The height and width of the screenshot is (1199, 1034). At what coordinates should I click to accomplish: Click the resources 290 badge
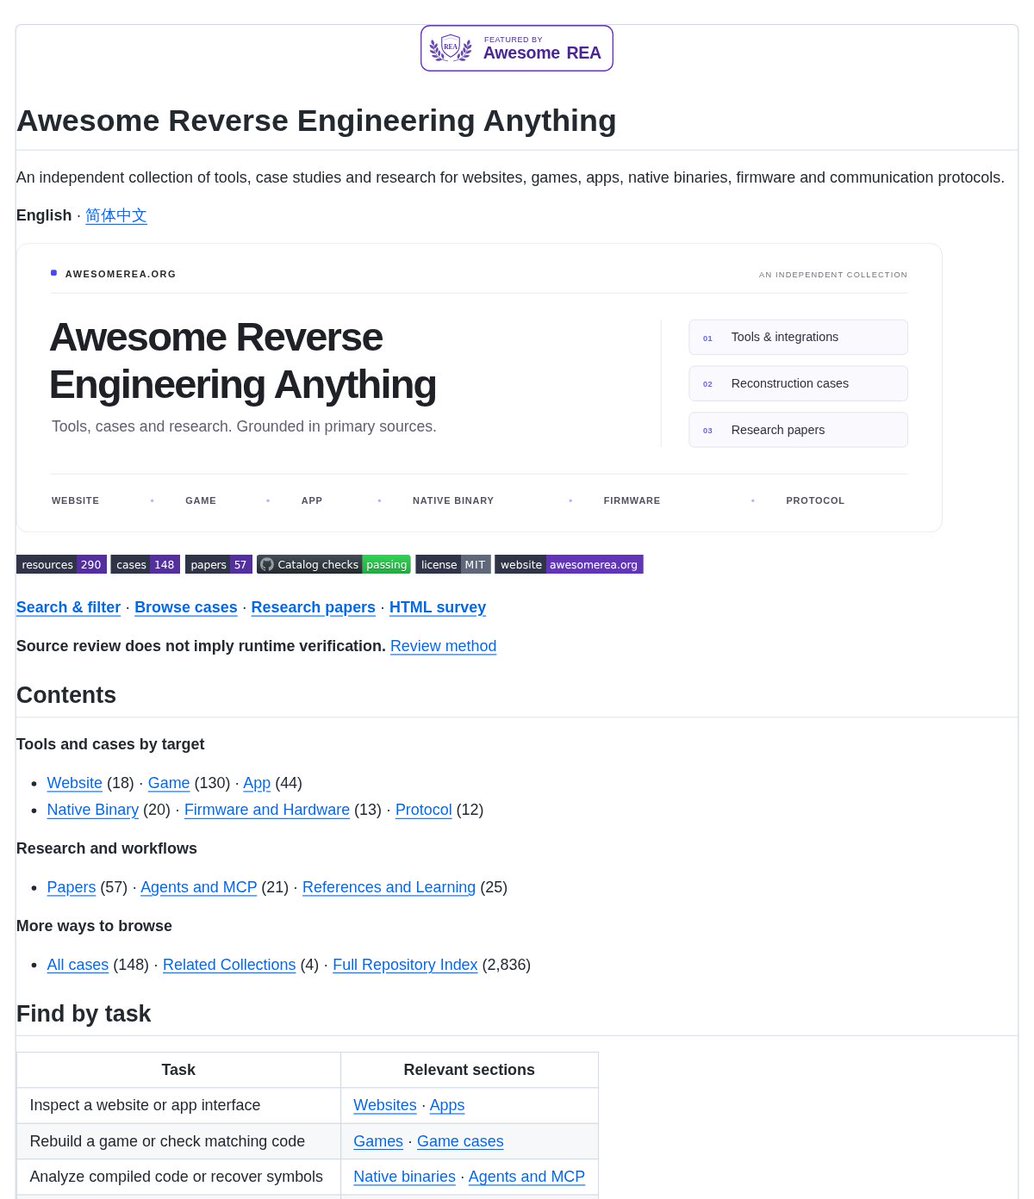pyautogui.click(x=61, y=564)
